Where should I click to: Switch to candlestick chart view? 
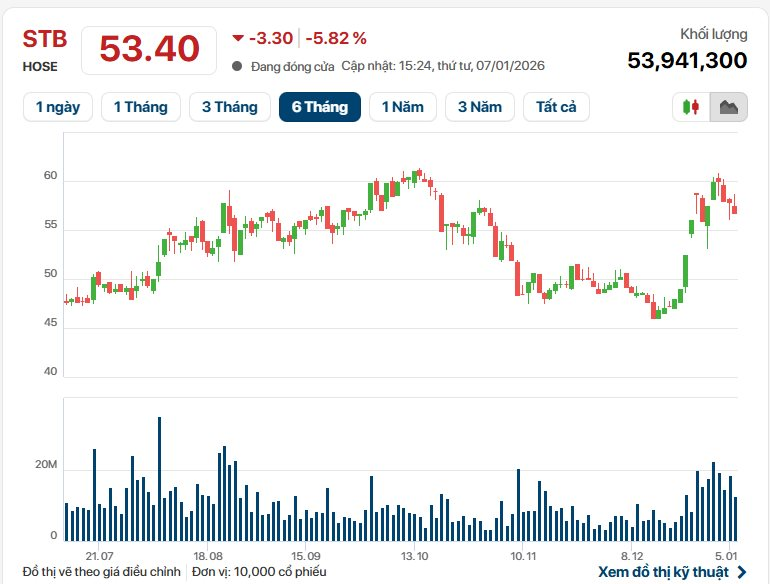(691, 107)
